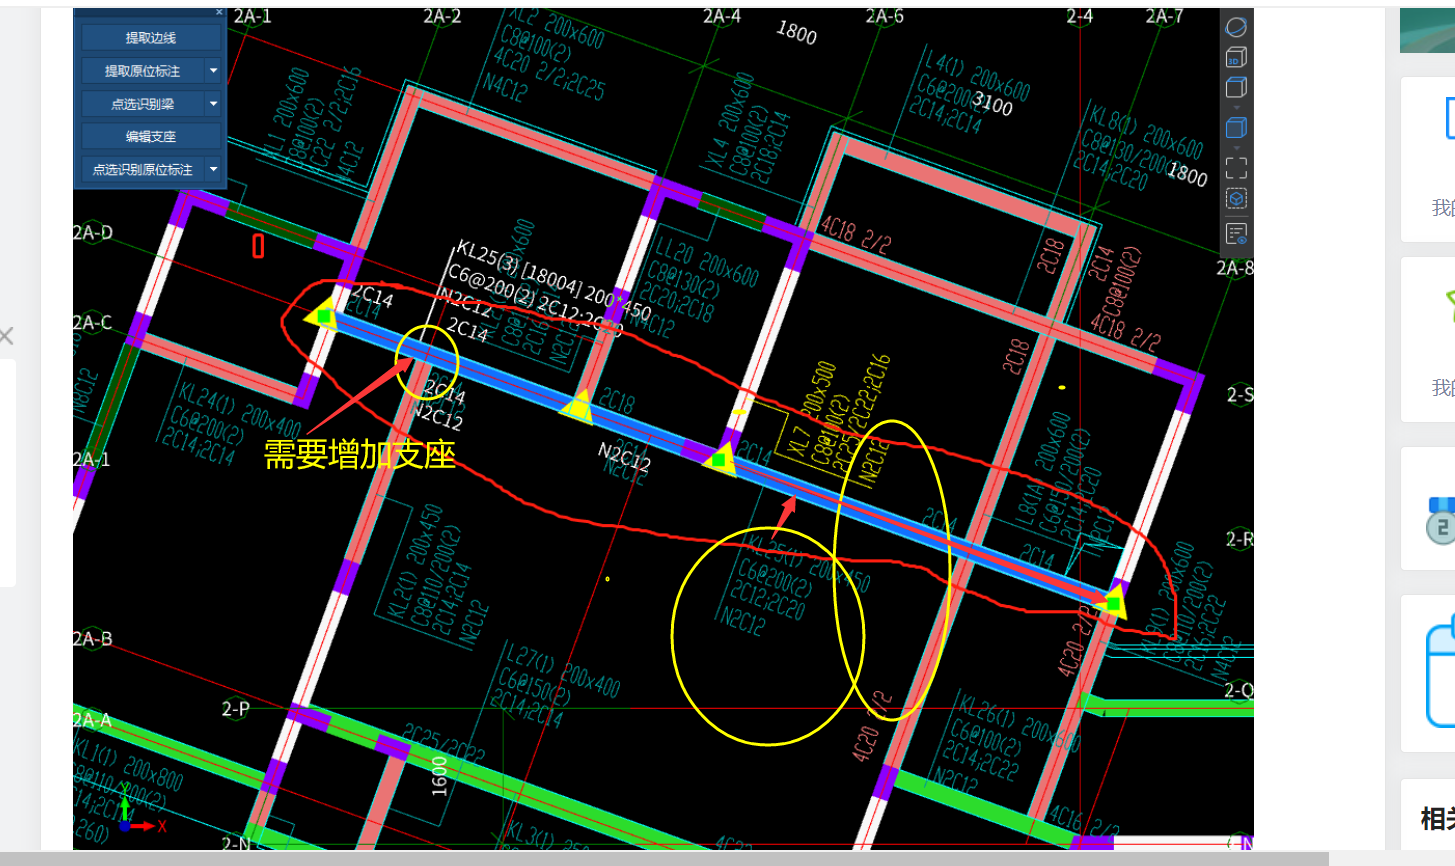Click the KL8(1) 200x600 beam label
The height and width of the screenshot is (866, 1455).
pyautogui.click(x=1147, y=128)
